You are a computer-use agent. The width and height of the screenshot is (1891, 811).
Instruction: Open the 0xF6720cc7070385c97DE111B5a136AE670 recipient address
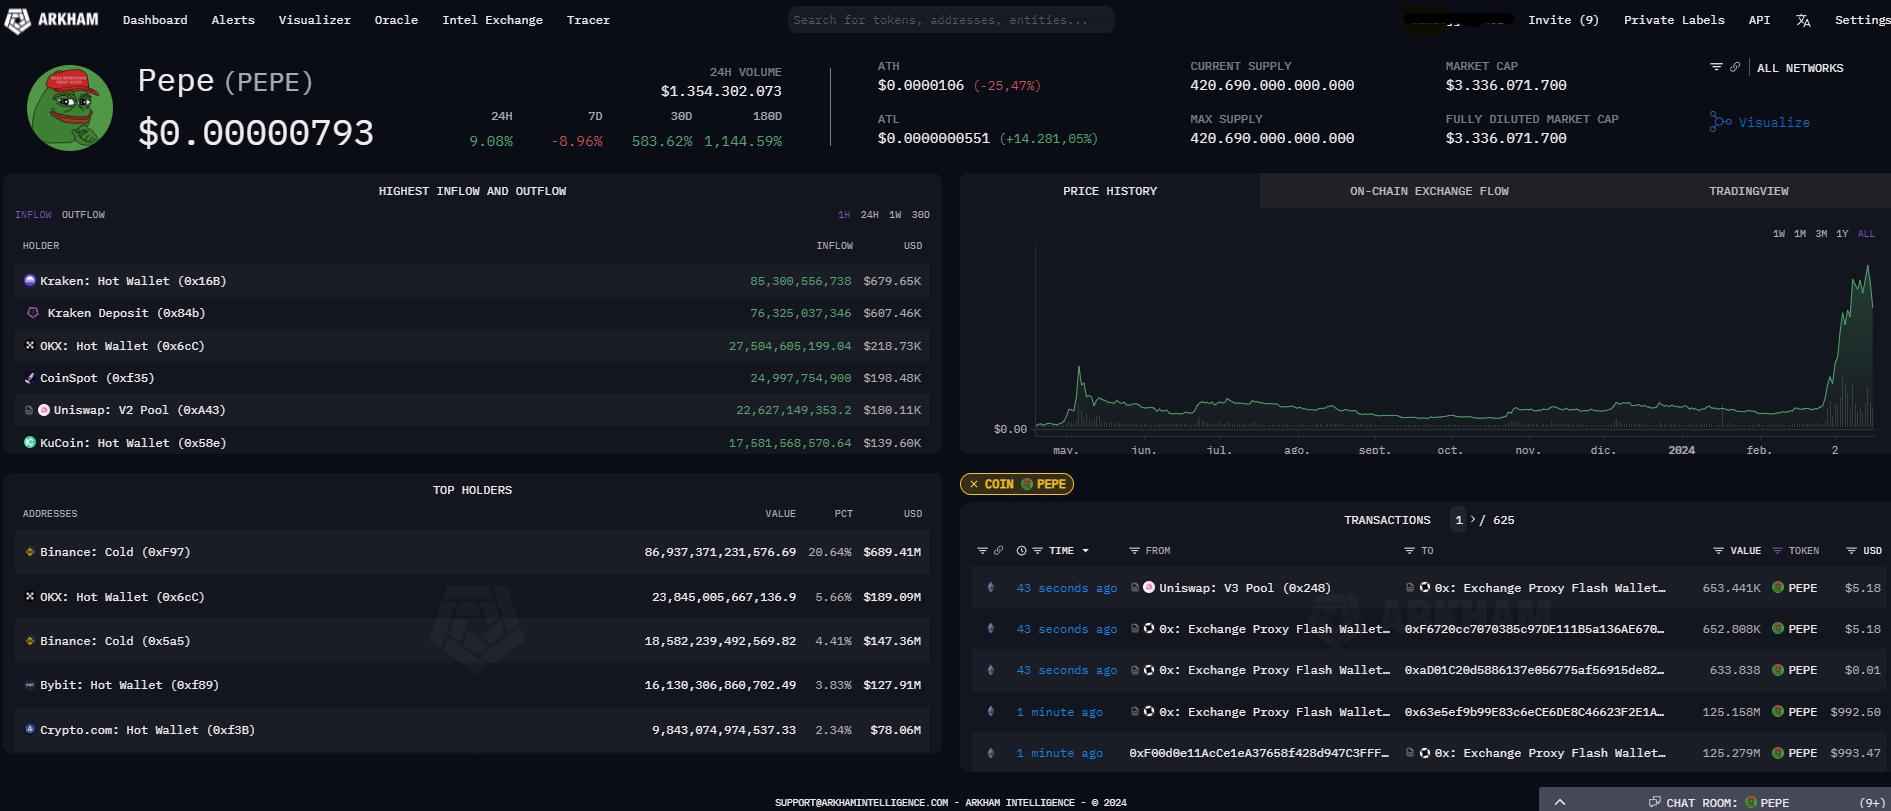(x=1534, y=629)
